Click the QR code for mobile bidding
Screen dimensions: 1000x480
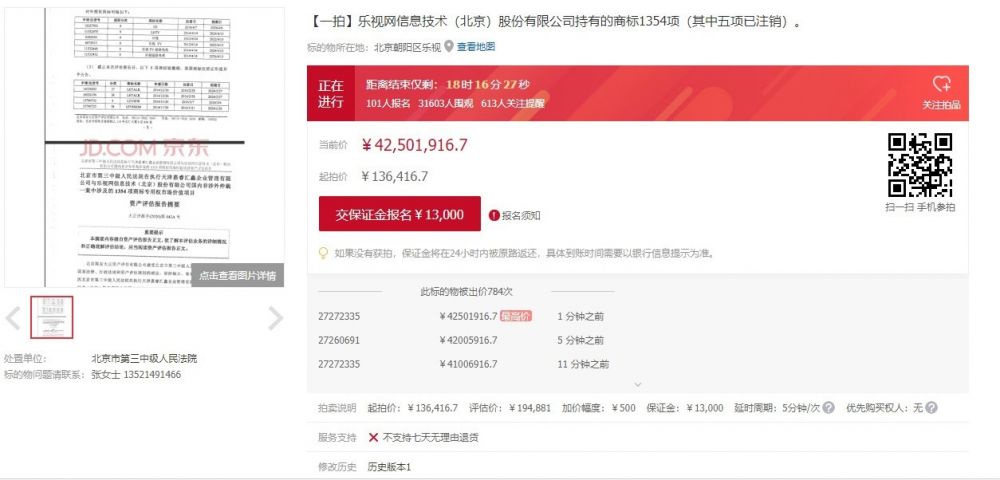920,165
